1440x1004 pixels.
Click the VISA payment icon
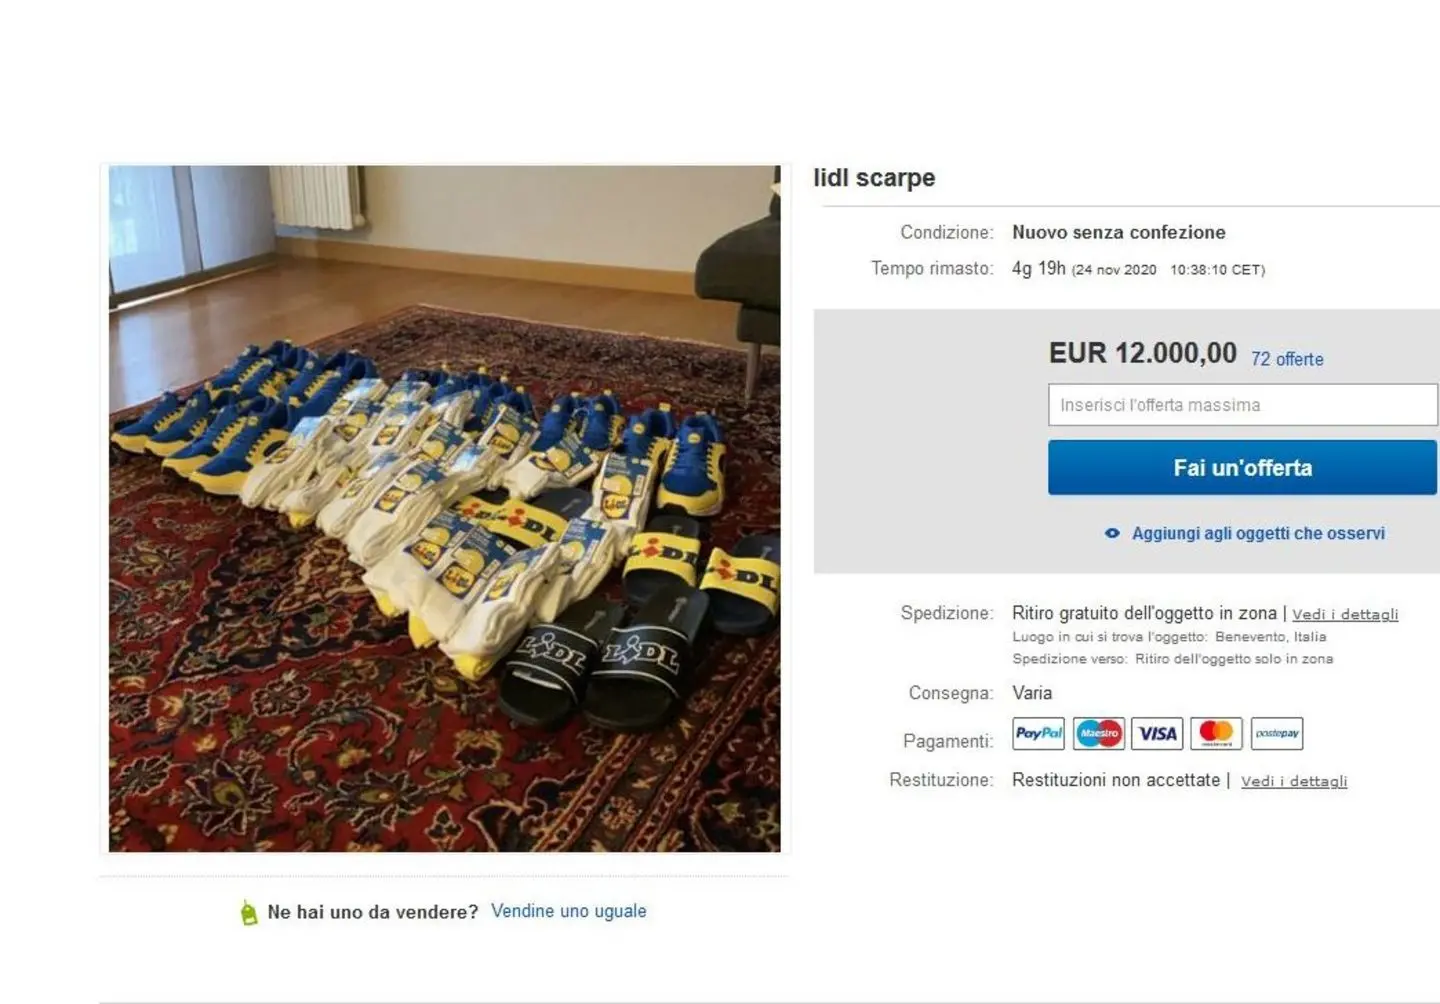(x=1157, y=734)
